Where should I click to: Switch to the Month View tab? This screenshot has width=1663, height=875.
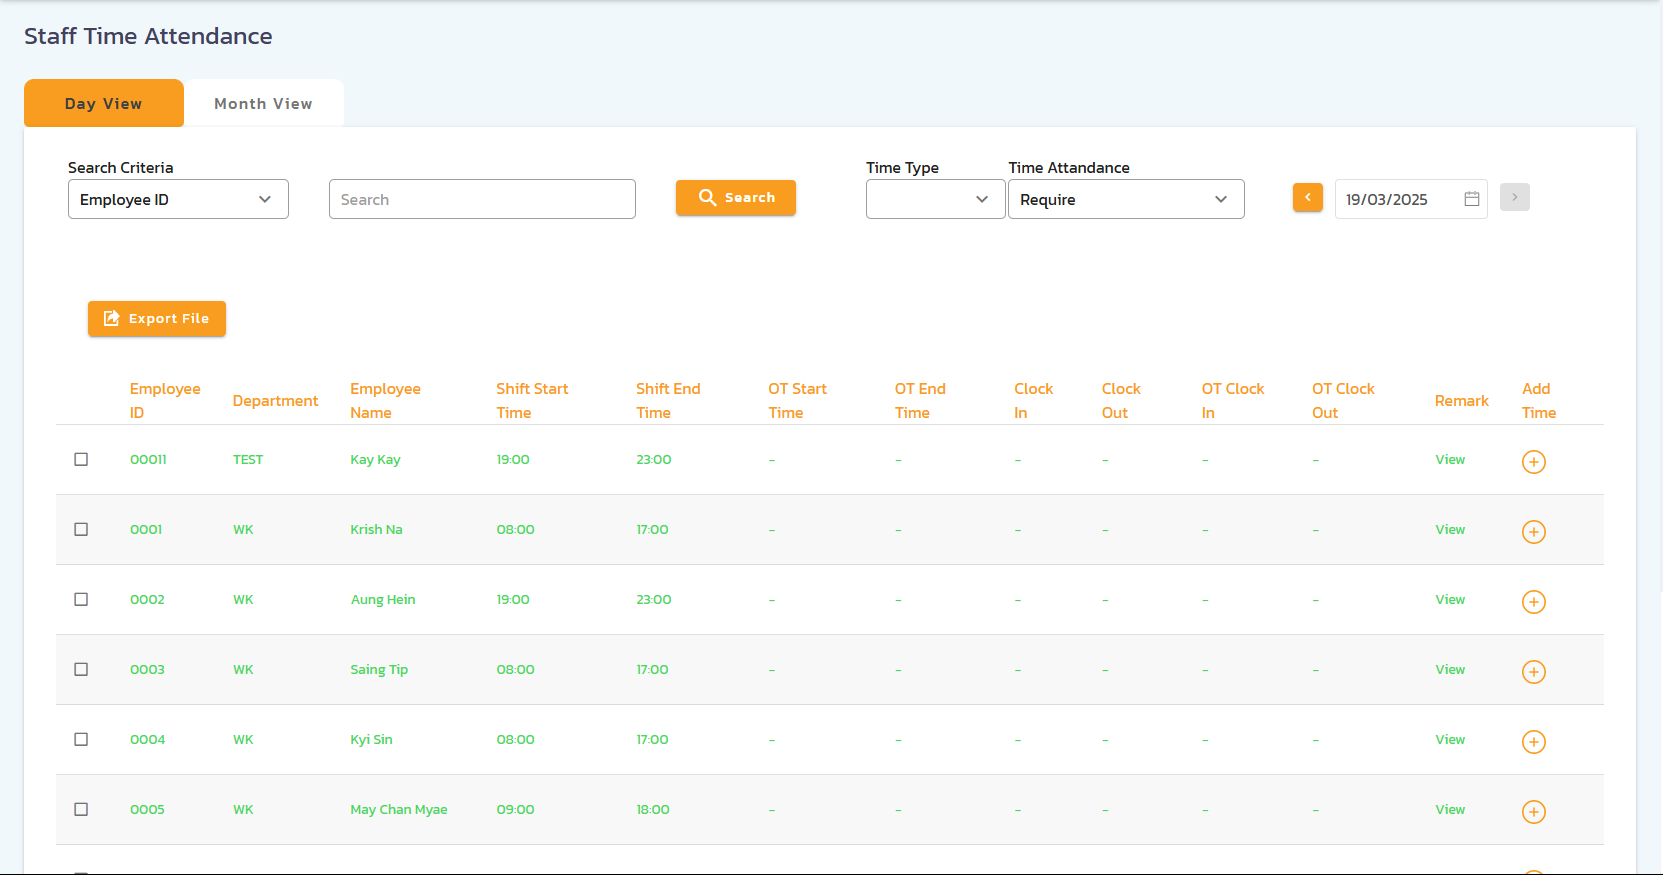tap(263, 104)
